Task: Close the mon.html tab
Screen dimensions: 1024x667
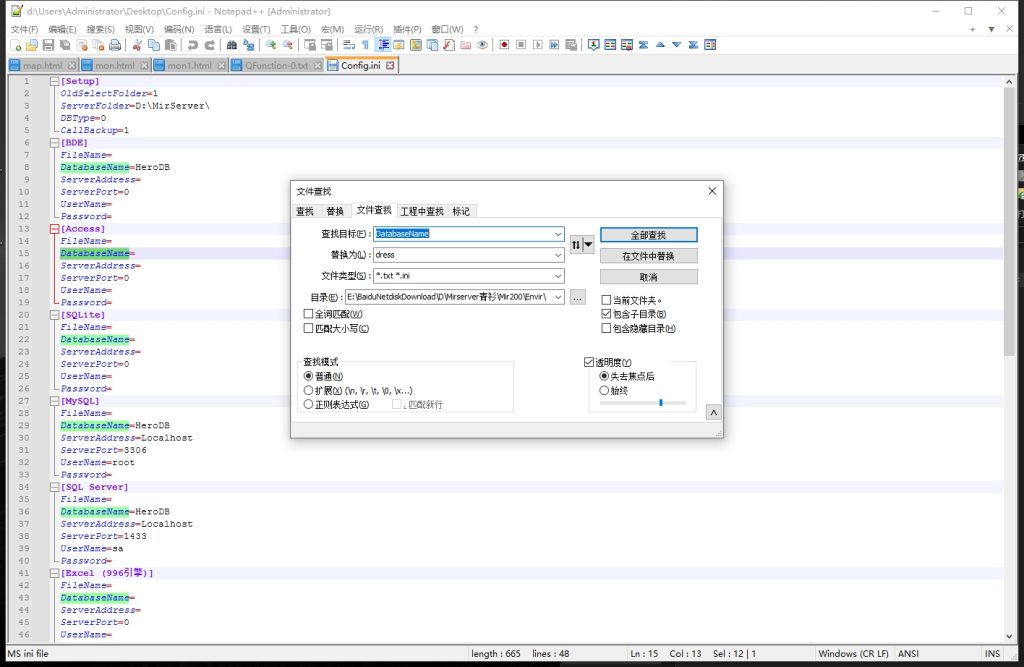Action: coord(144,65)
